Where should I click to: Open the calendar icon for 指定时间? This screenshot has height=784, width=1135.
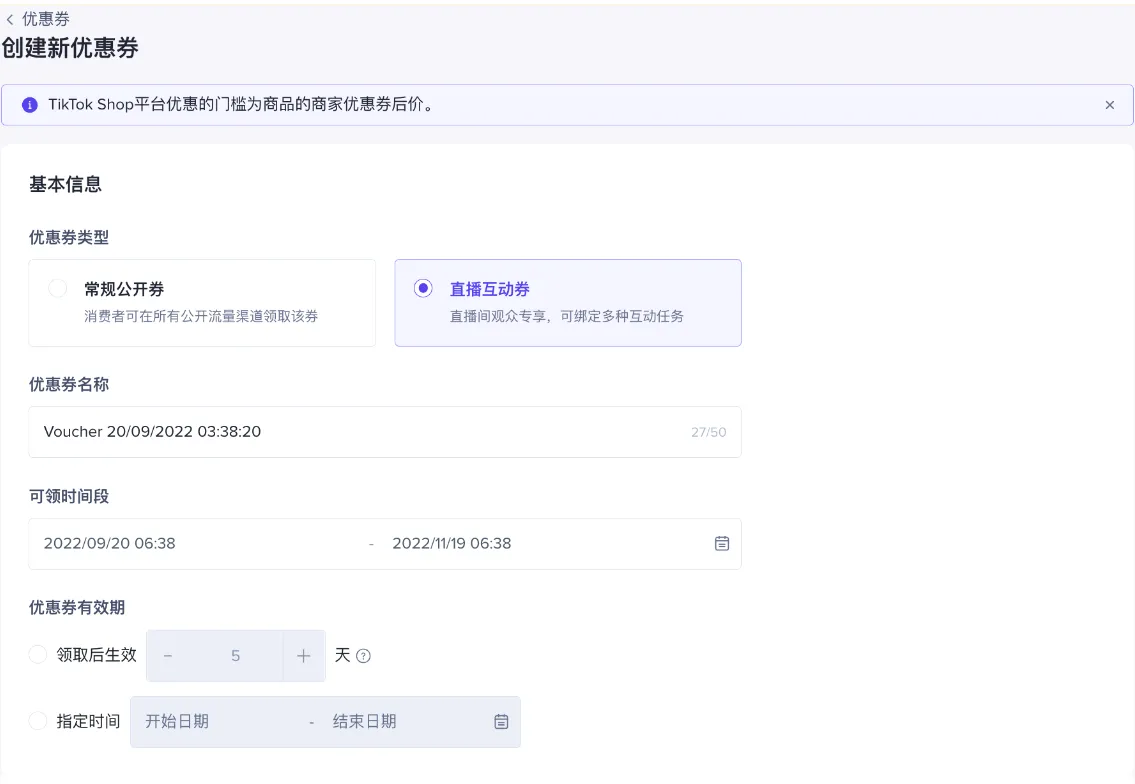pyautogui.click(x=501, y=722)
